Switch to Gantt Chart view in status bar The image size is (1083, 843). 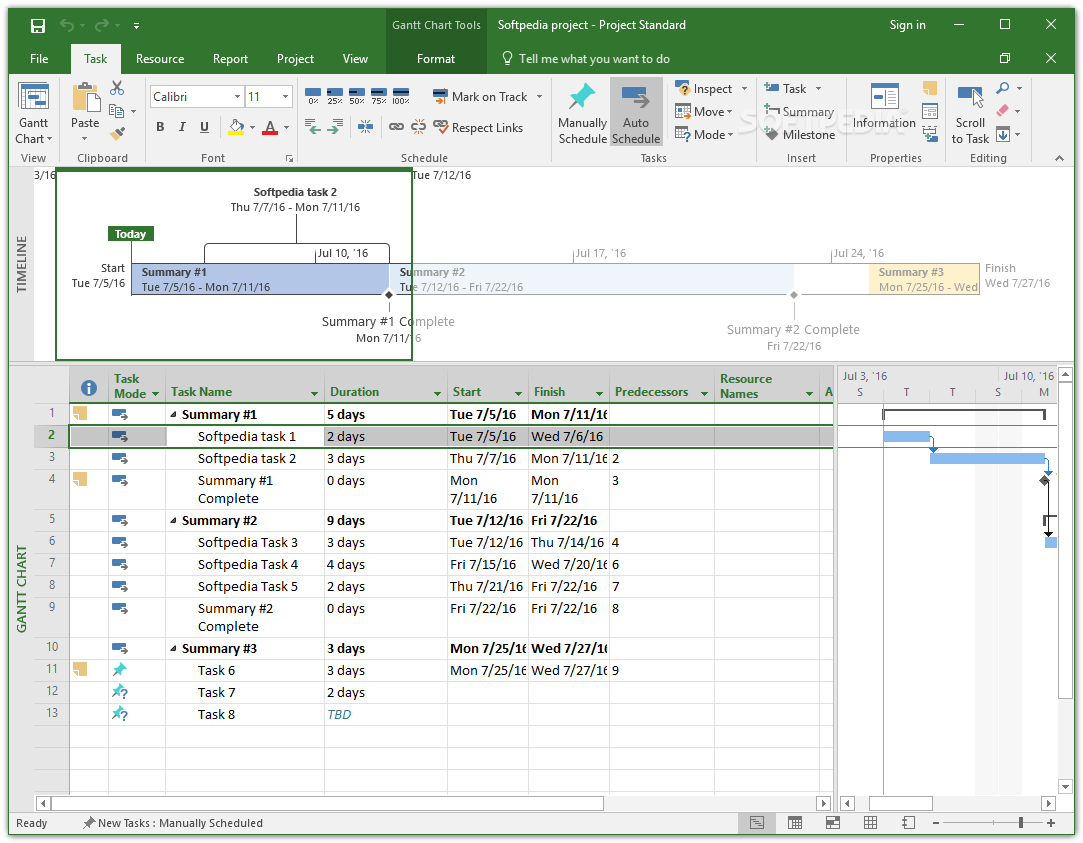(757, 823)
